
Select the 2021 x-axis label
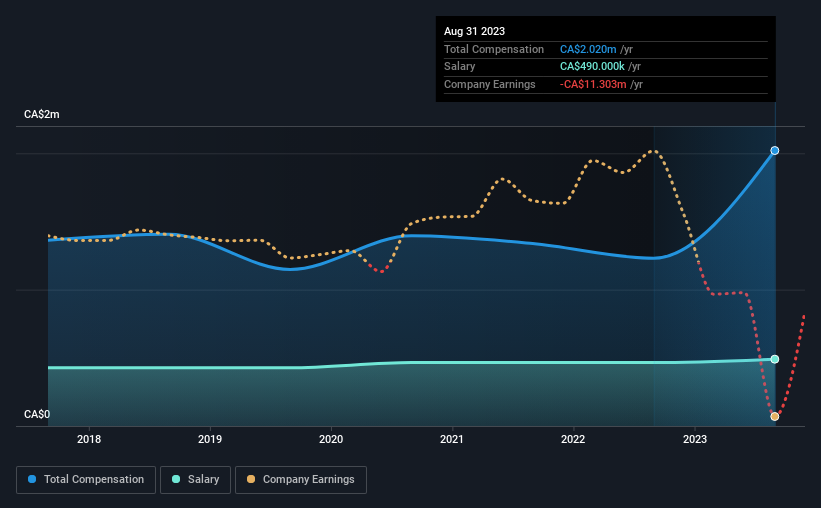452,439
